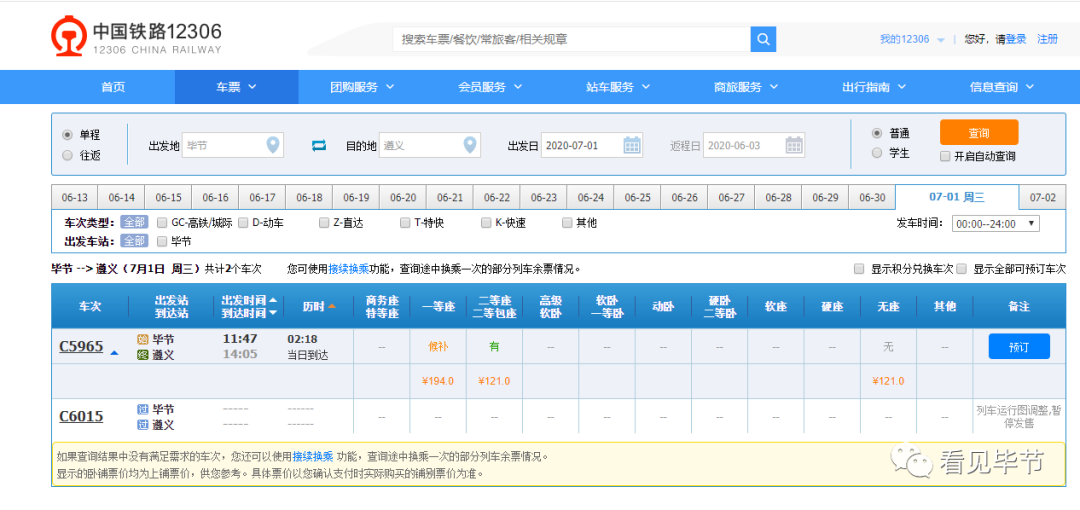Click the departure station location pin
Image resolution: width=1080 pixels, height=510 pixels.
pyautogui.click(x=273, y=145)
